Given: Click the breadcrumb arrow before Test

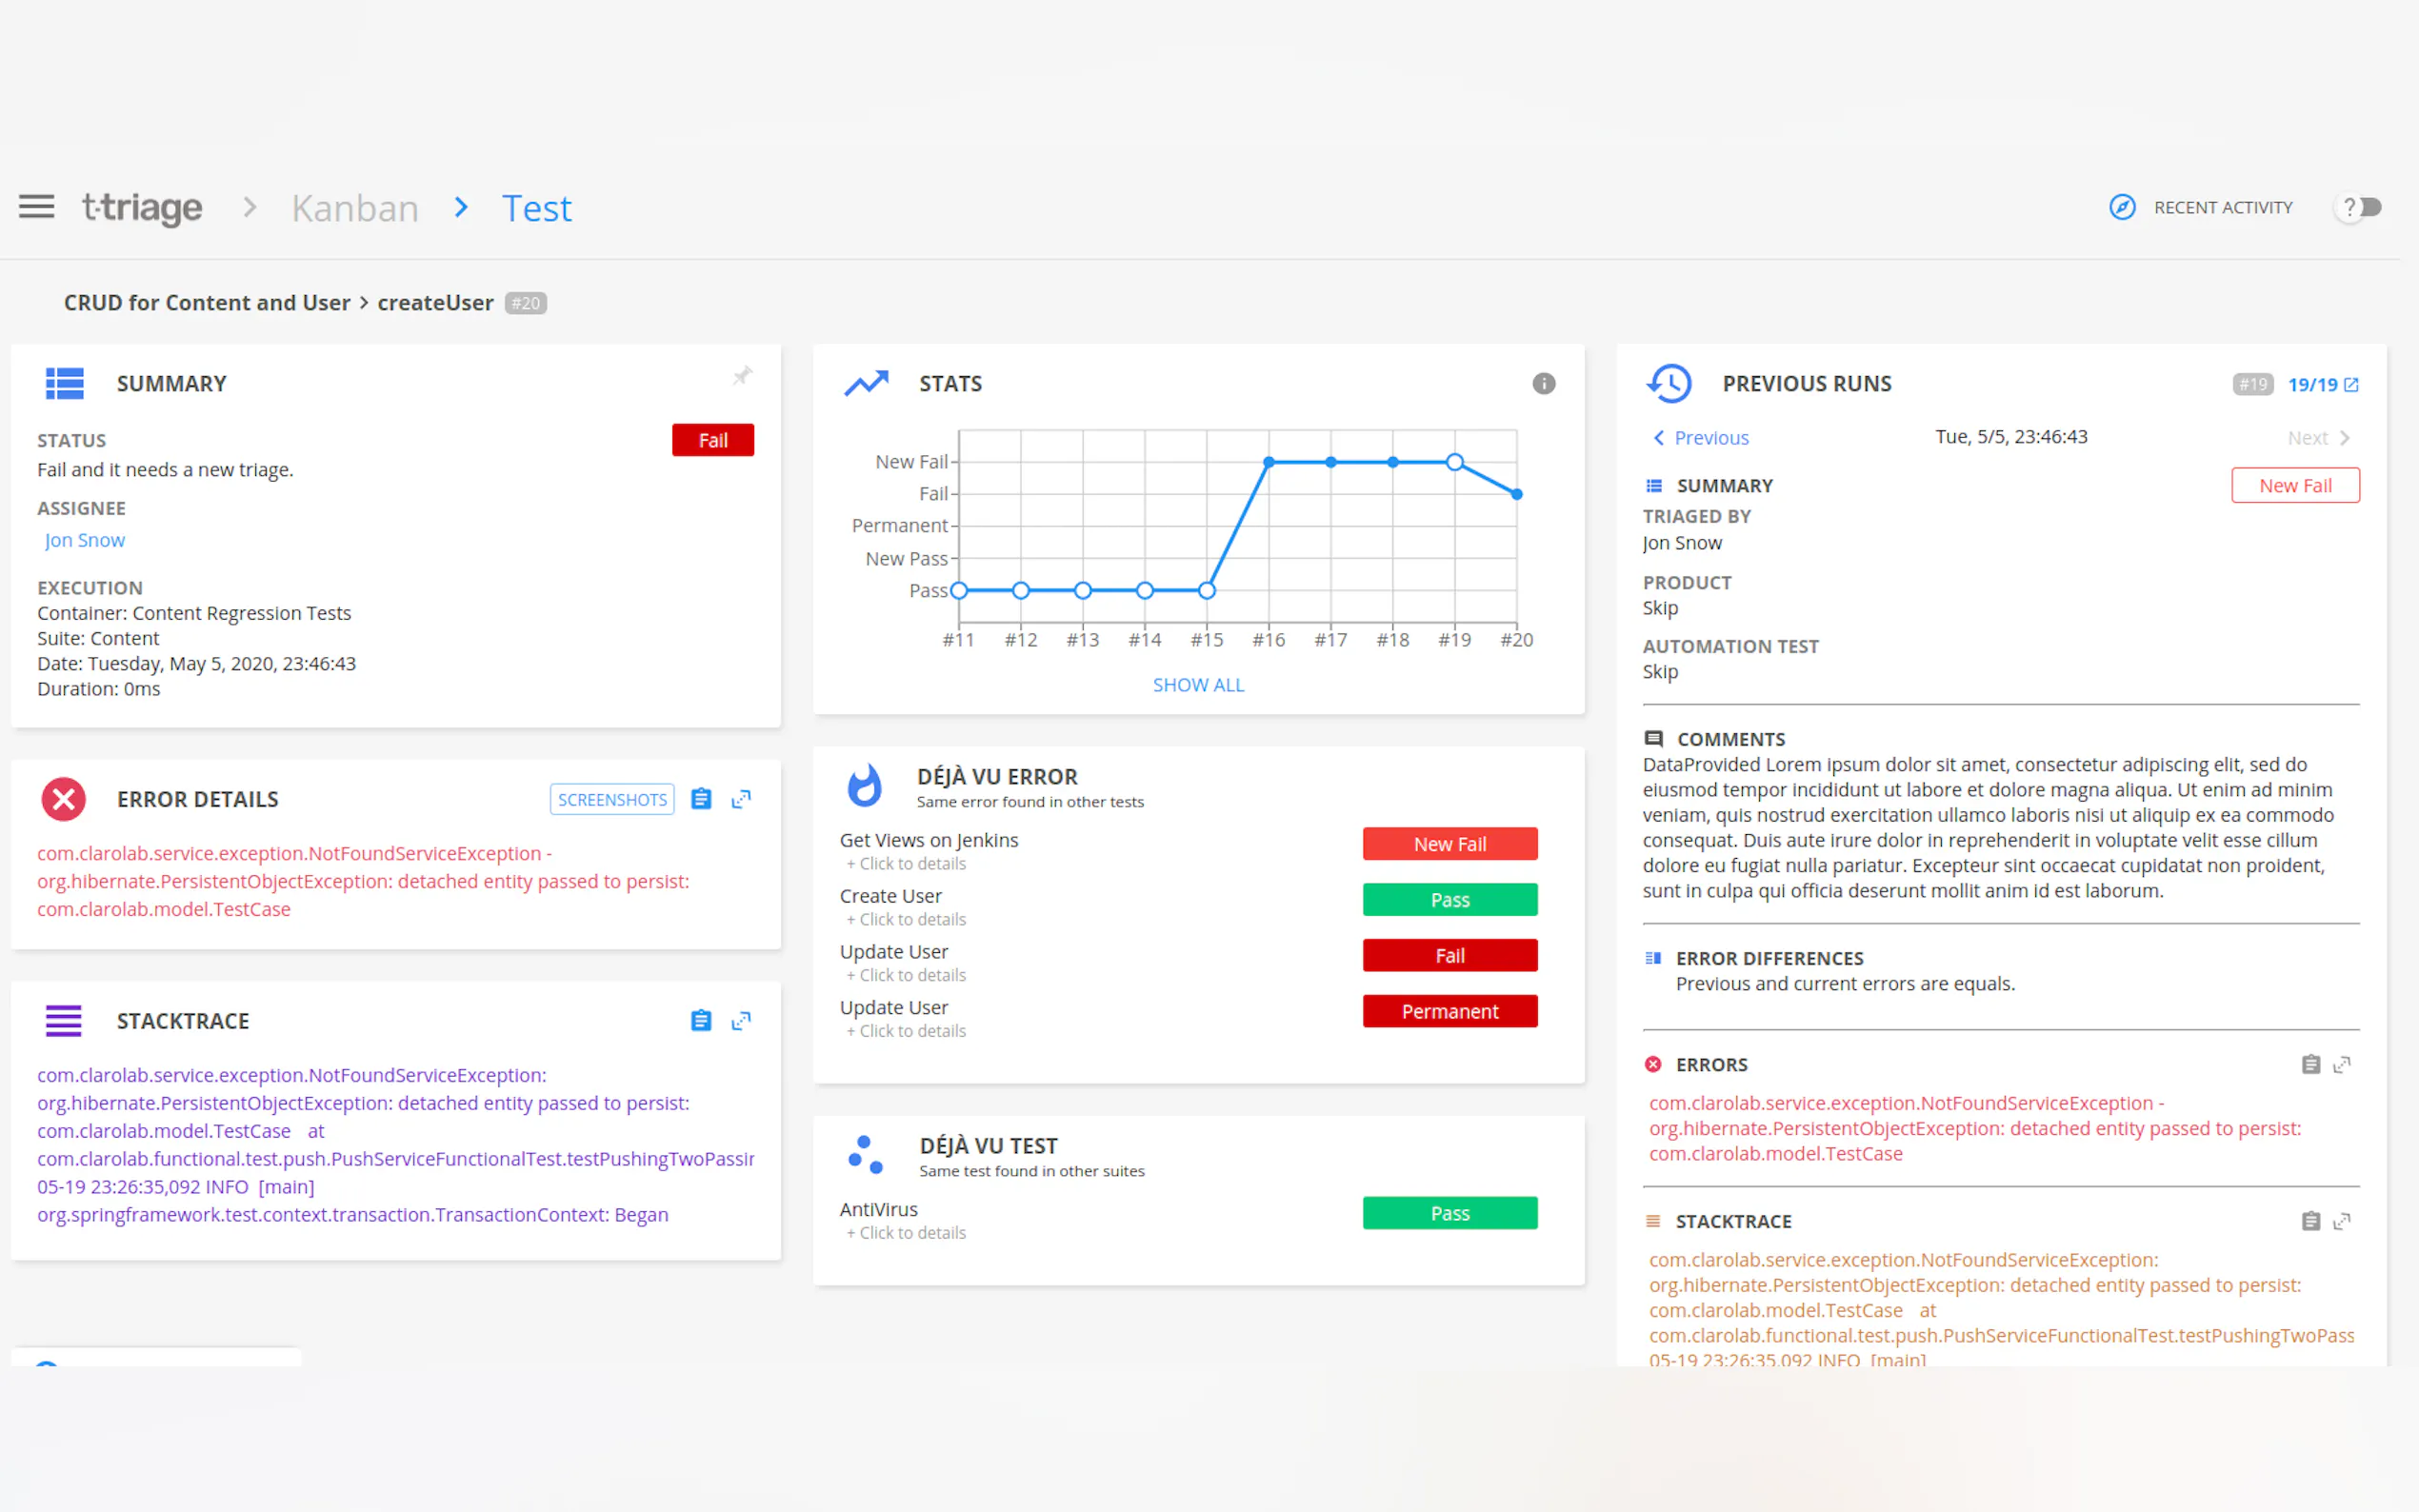Looking at the screenshot, I should click(x=461, y=207).
